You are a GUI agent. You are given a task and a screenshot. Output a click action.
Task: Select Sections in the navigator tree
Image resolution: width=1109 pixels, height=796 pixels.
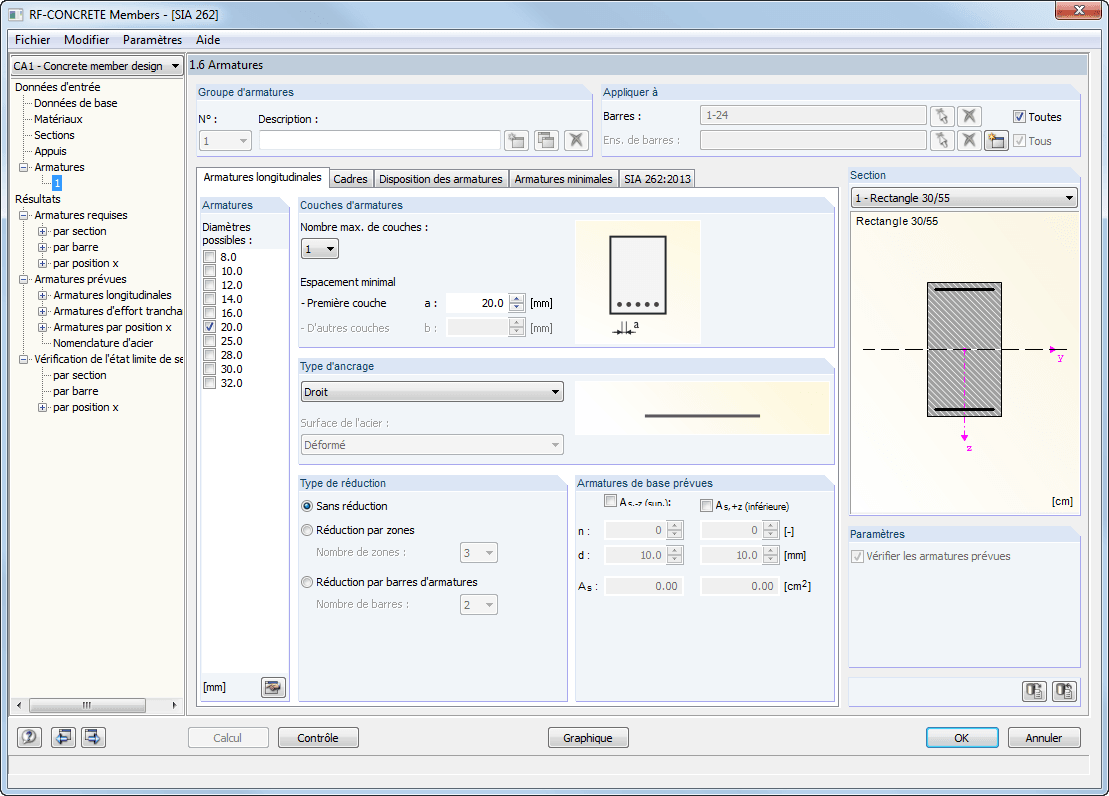[x=54, y=135]
